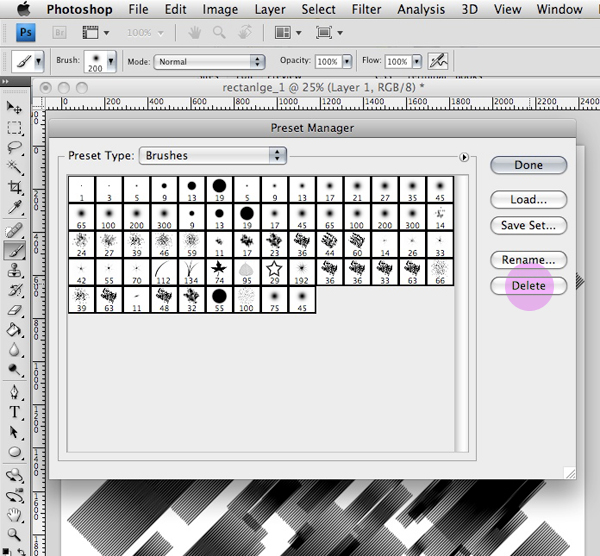The image size is (600, 556).
Task: Select the grass brush preset 134
Action: pyautogui.click(x=192, y=272)
